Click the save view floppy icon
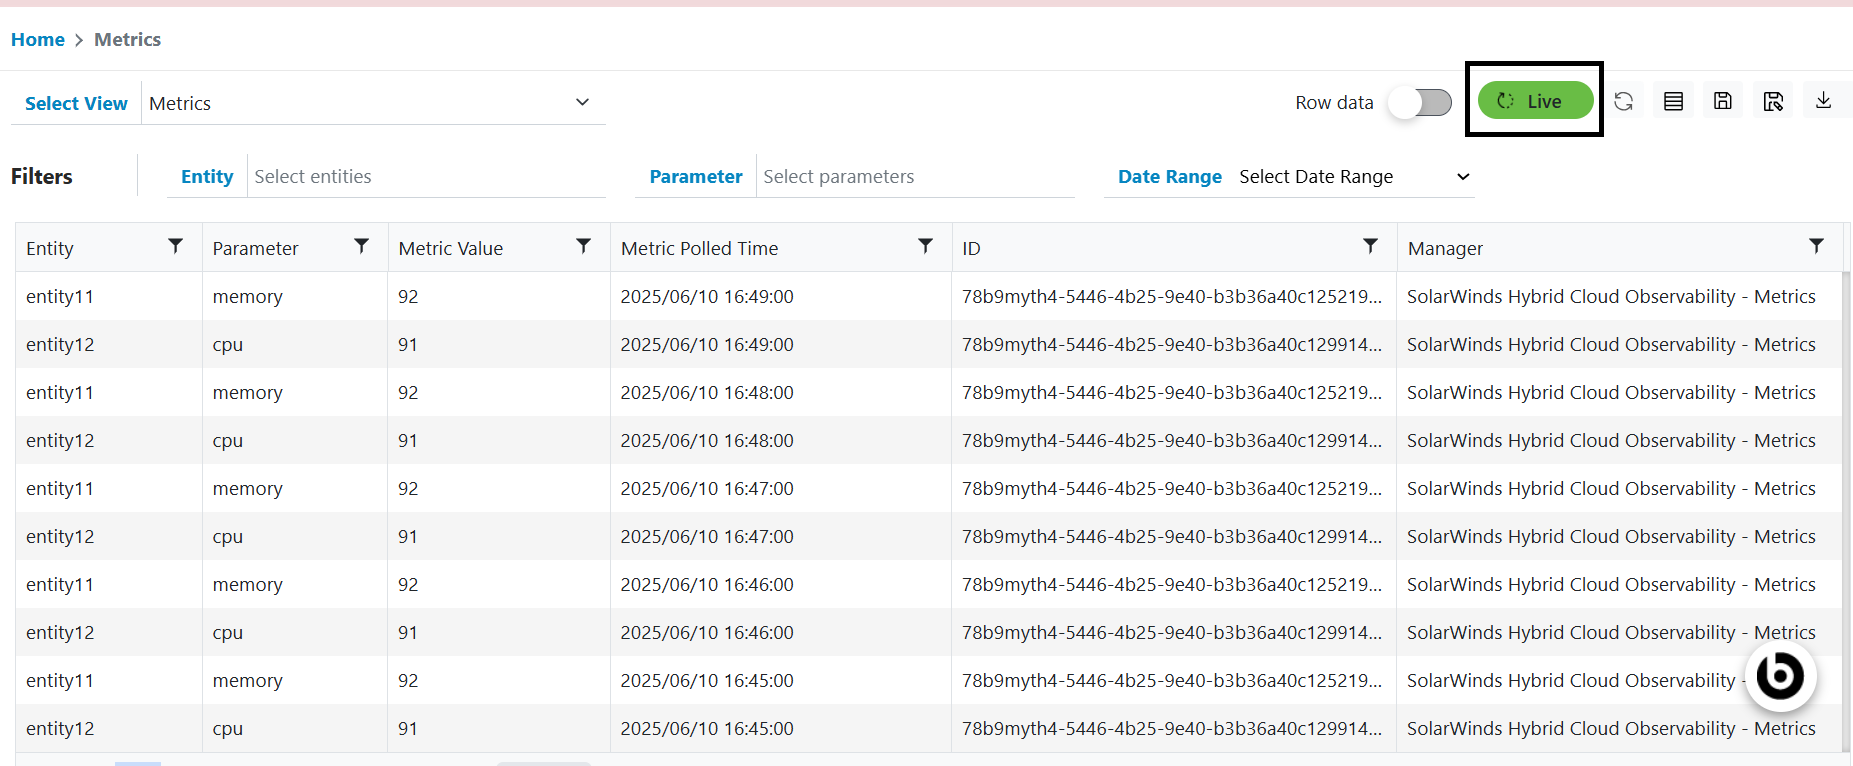 [1723, 101]
